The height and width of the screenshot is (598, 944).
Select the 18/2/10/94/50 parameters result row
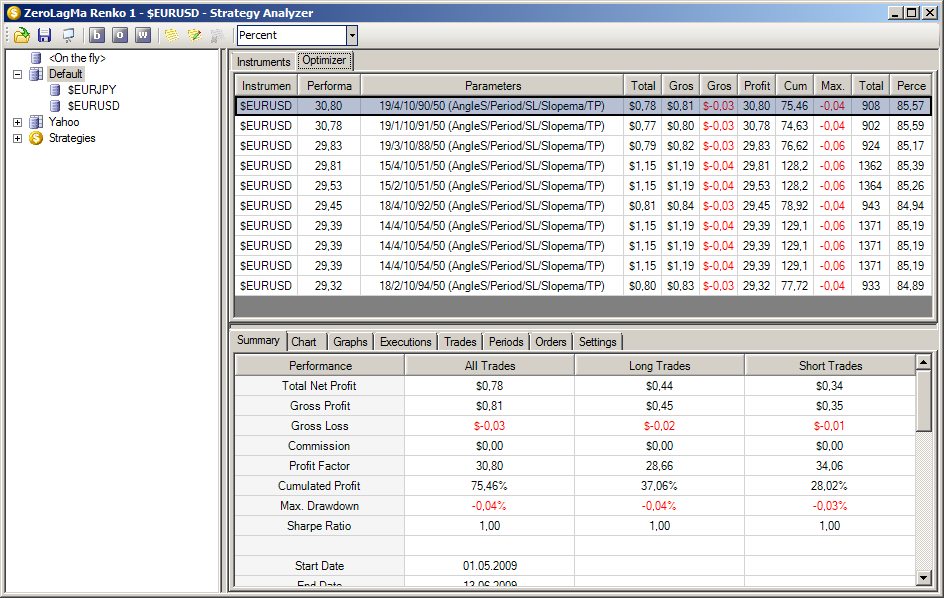click(583, 285)
